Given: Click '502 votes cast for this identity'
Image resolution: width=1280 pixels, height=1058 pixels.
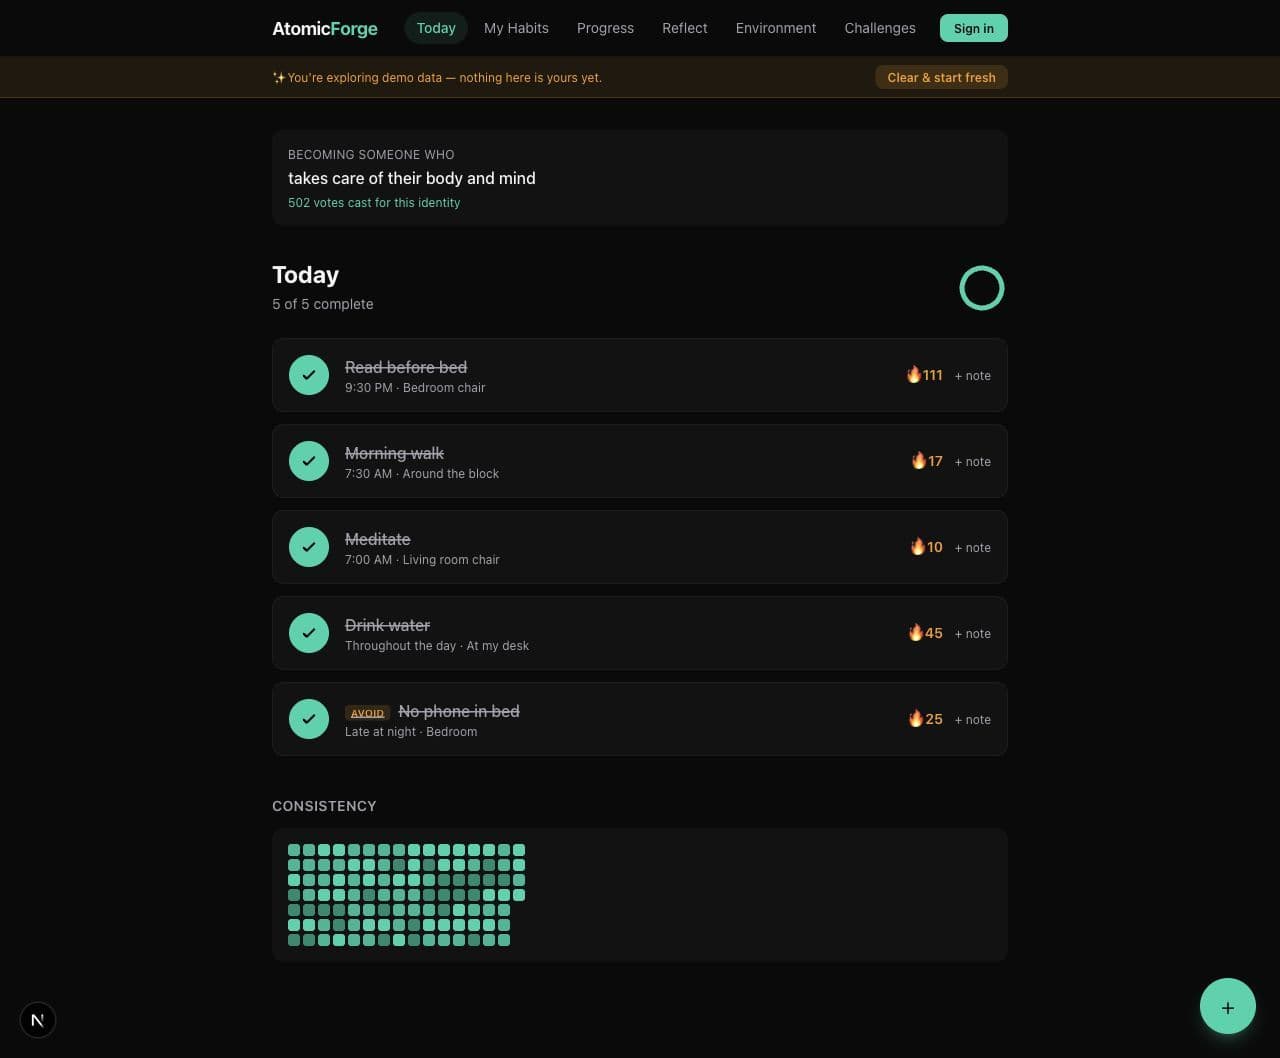Looking at the screenshot, I should [374, 203].
